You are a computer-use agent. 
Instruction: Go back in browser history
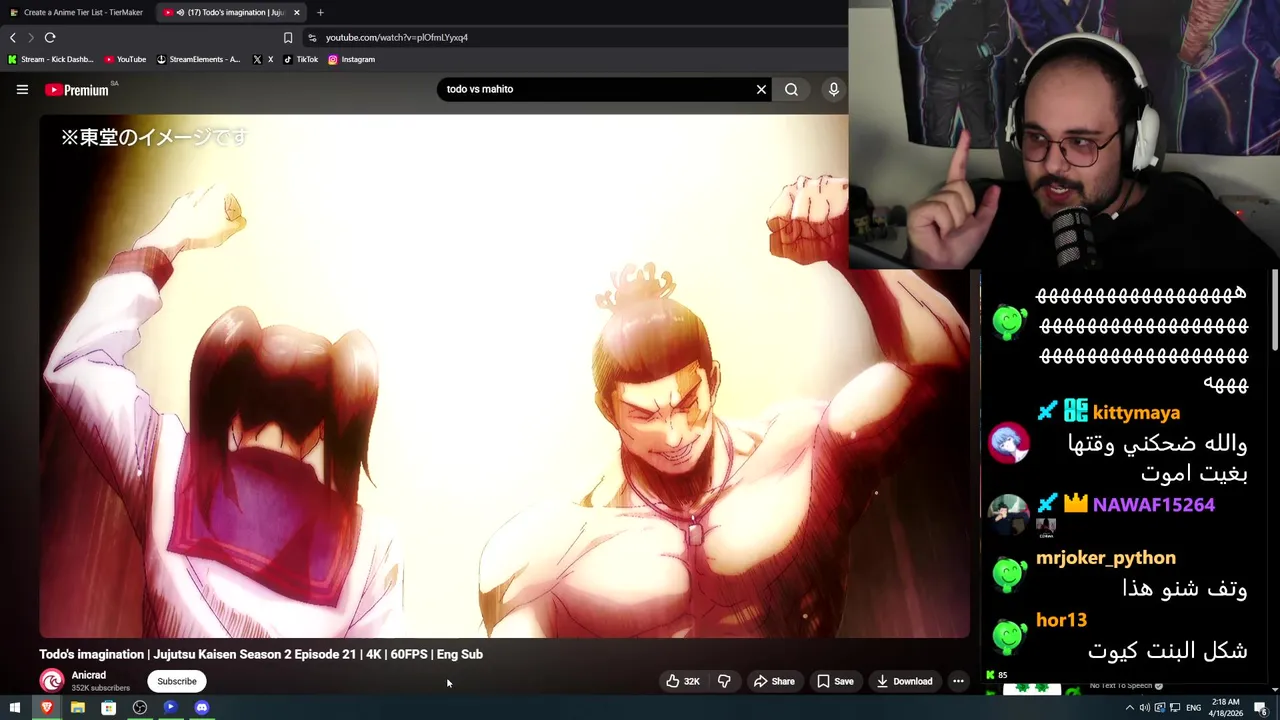click(12, 37)
